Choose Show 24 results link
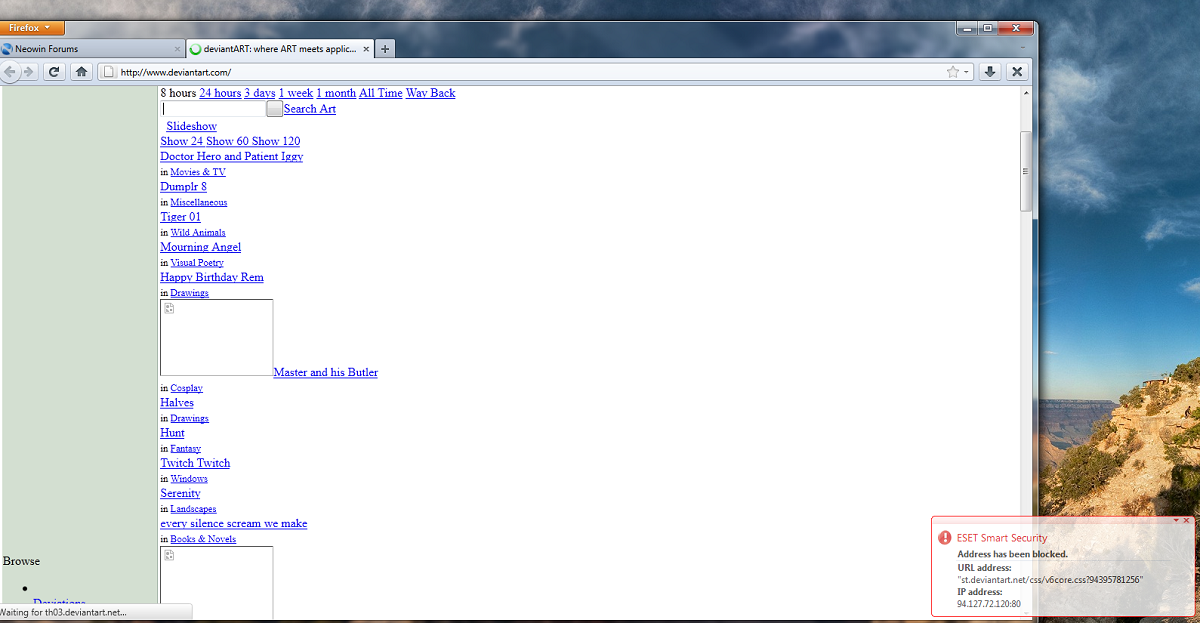 point(181,141)
